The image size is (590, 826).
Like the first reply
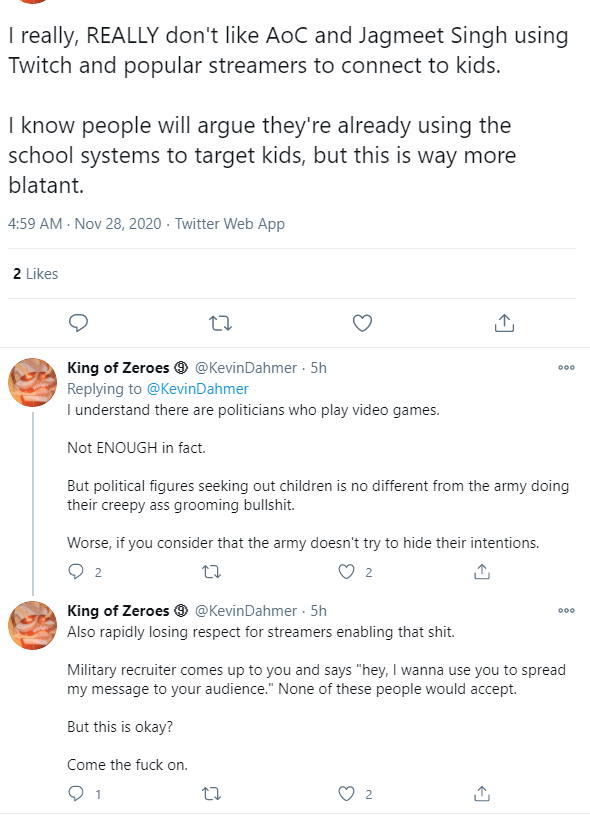pyautogui.click(x=346, y=571)
